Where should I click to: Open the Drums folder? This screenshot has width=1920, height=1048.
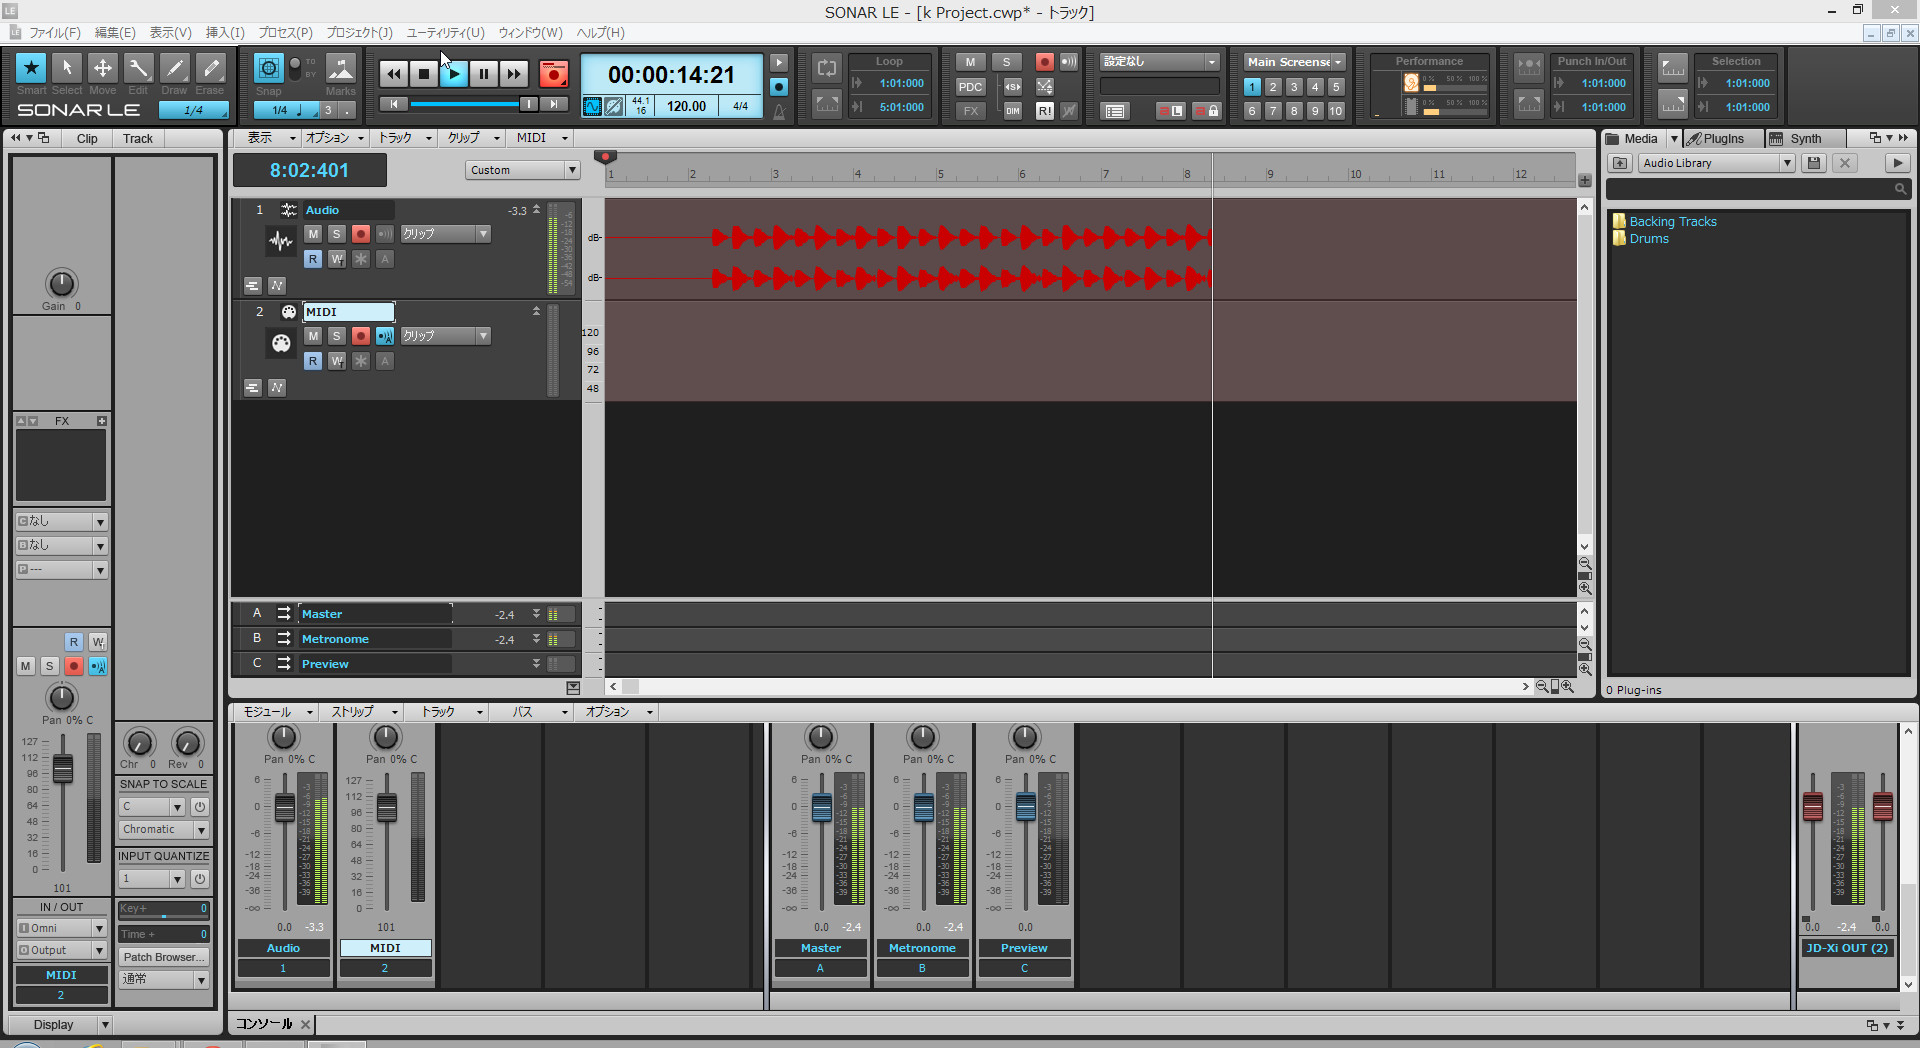[x=1648, y=239]
